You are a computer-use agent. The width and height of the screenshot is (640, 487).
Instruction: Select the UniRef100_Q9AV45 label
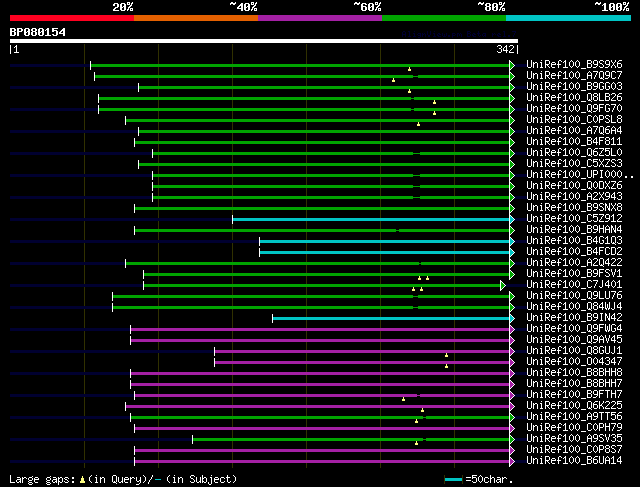point(574,340)
